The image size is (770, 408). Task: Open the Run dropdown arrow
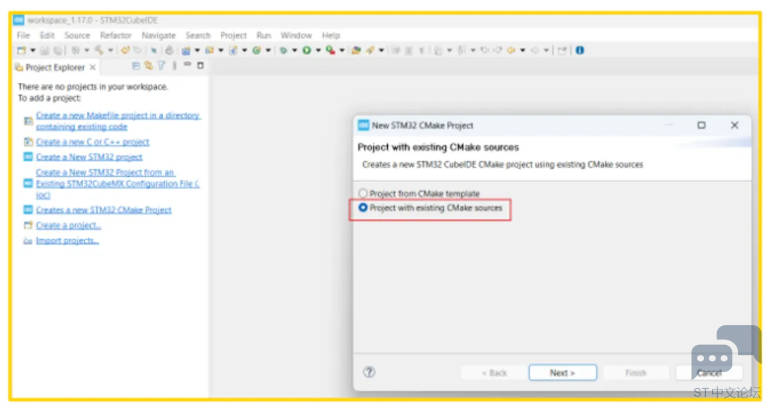(318, 50)
